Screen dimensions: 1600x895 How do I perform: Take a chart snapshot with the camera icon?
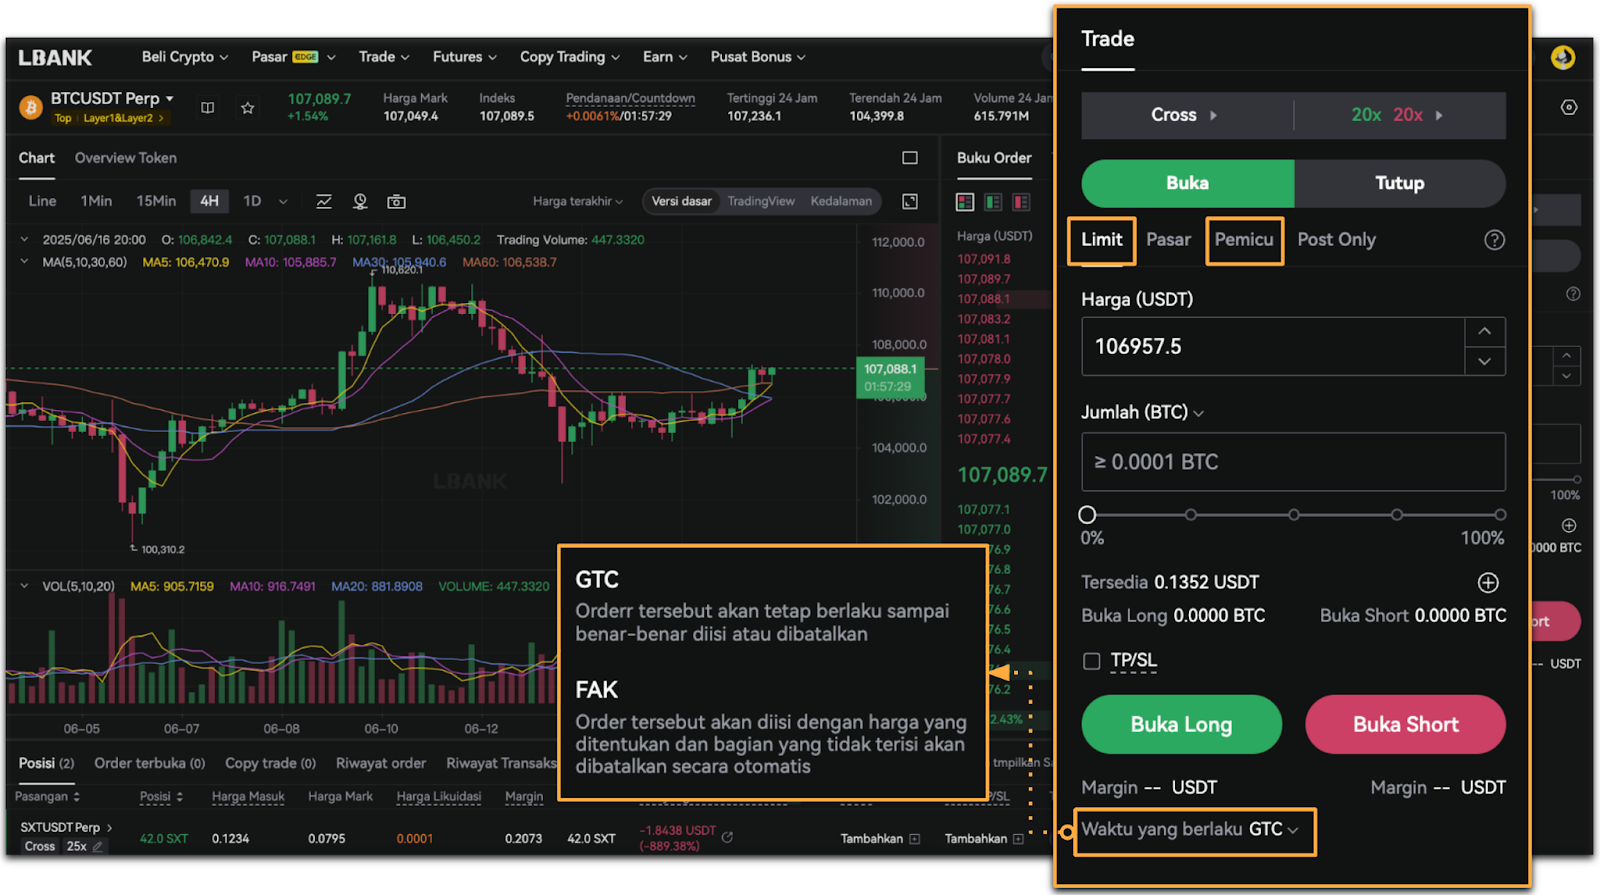click(x=396, y=202)
